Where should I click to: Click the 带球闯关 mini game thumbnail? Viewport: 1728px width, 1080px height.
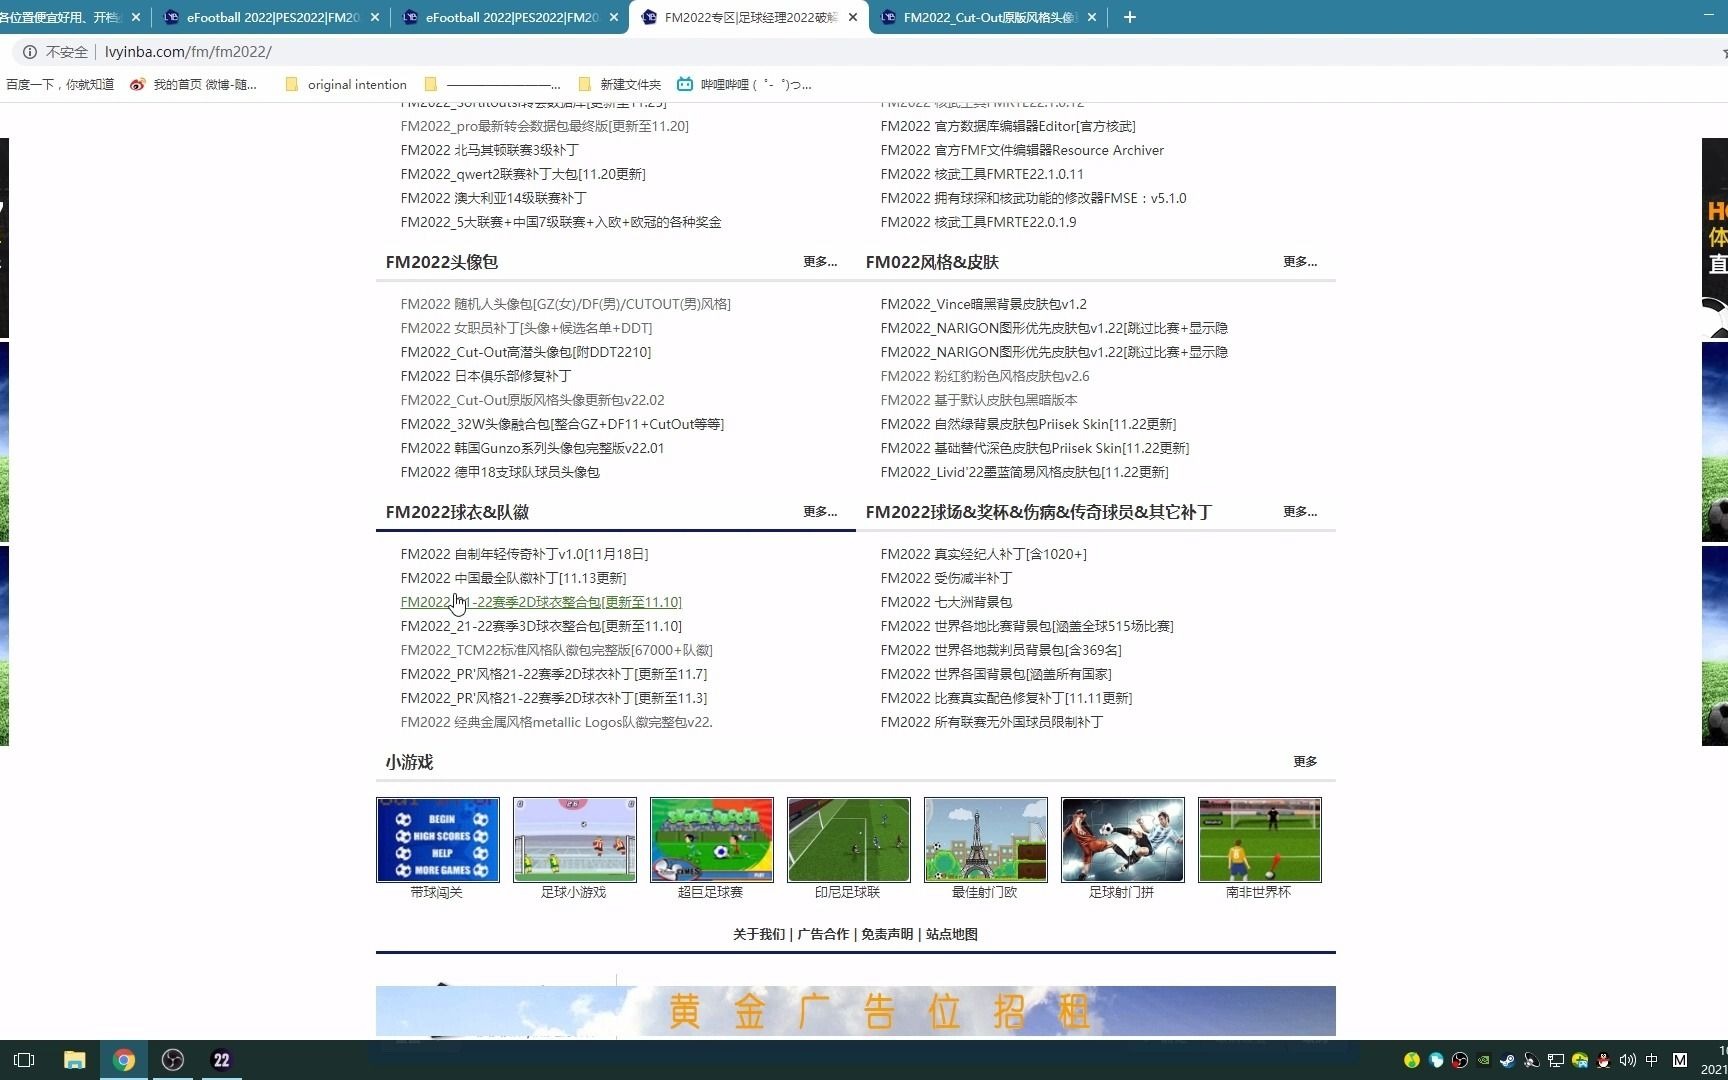(437, 840)
